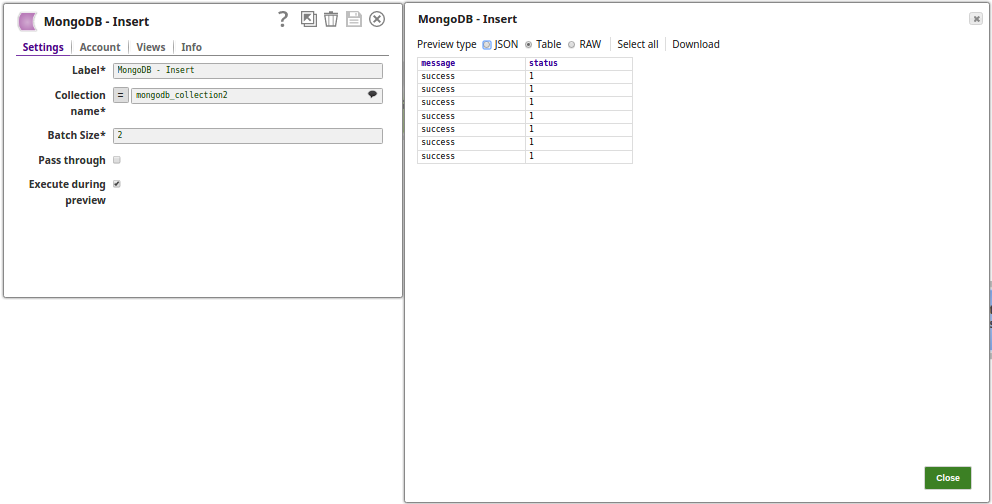
Task: Click the pop-out window icon in Insert panel
Action: pos(309,19)
